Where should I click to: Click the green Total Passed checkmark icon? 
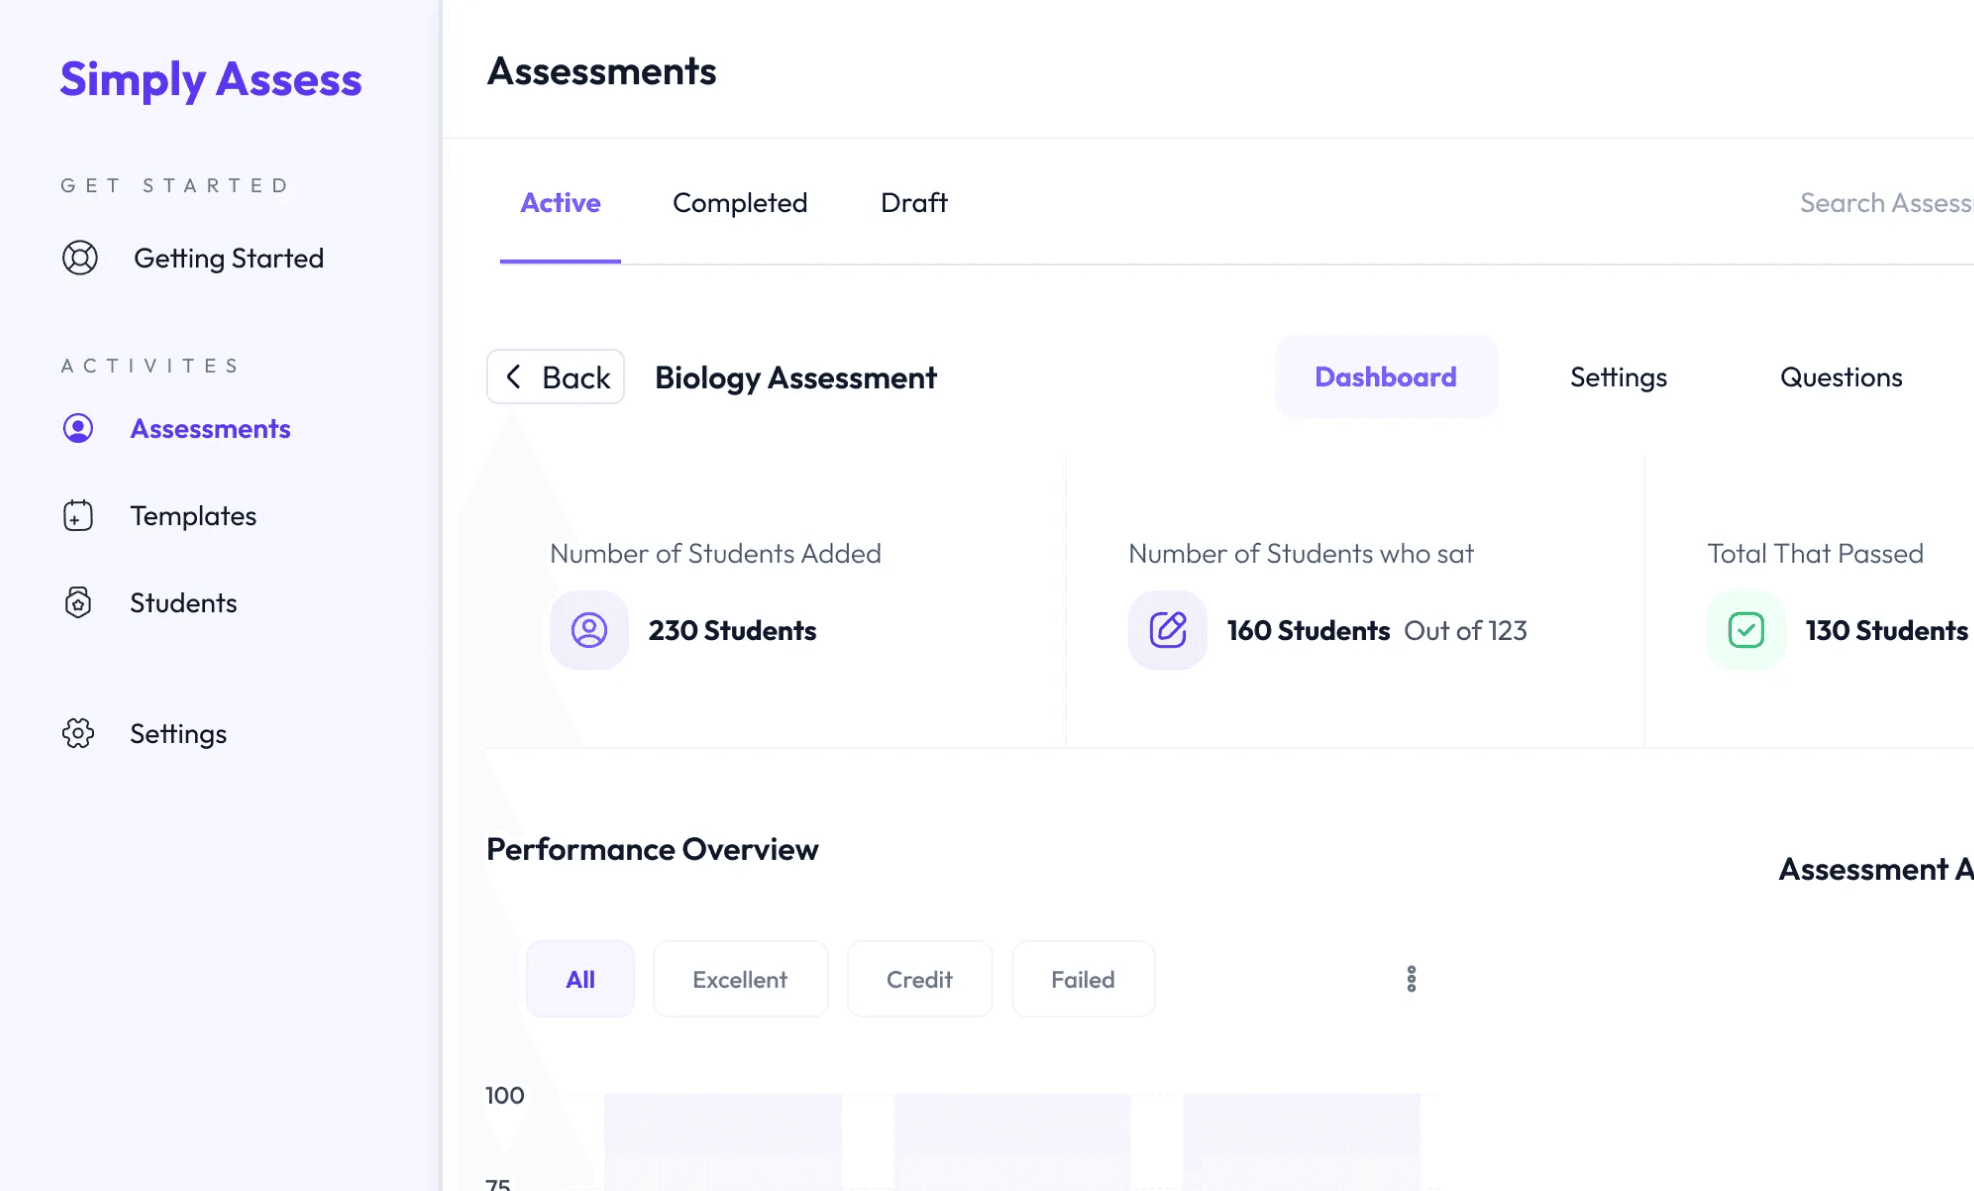click(1745, 630)
